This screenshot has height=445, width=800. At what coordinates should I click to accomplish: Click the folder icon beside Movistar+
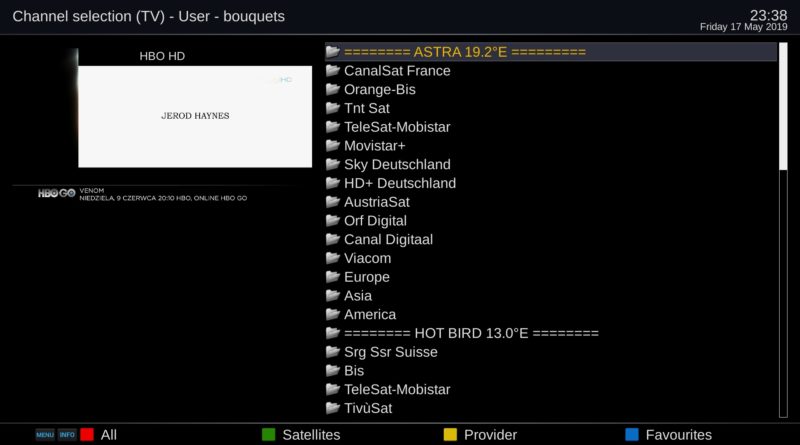coord(333,145)
